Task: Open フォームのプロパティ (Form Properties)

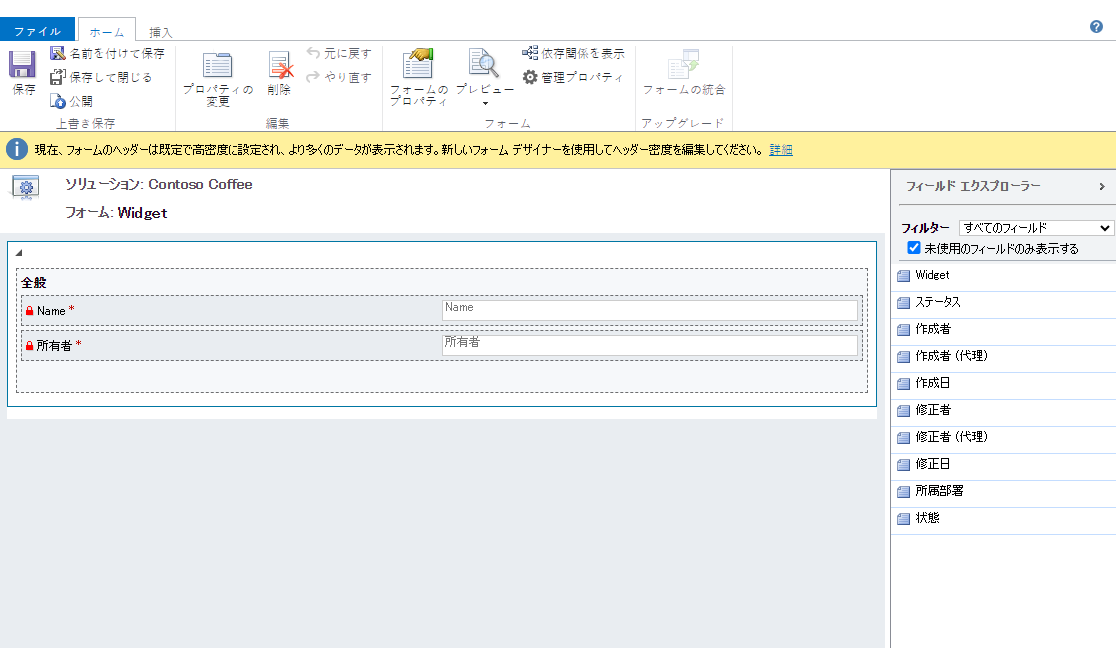Action: [418, 66]
